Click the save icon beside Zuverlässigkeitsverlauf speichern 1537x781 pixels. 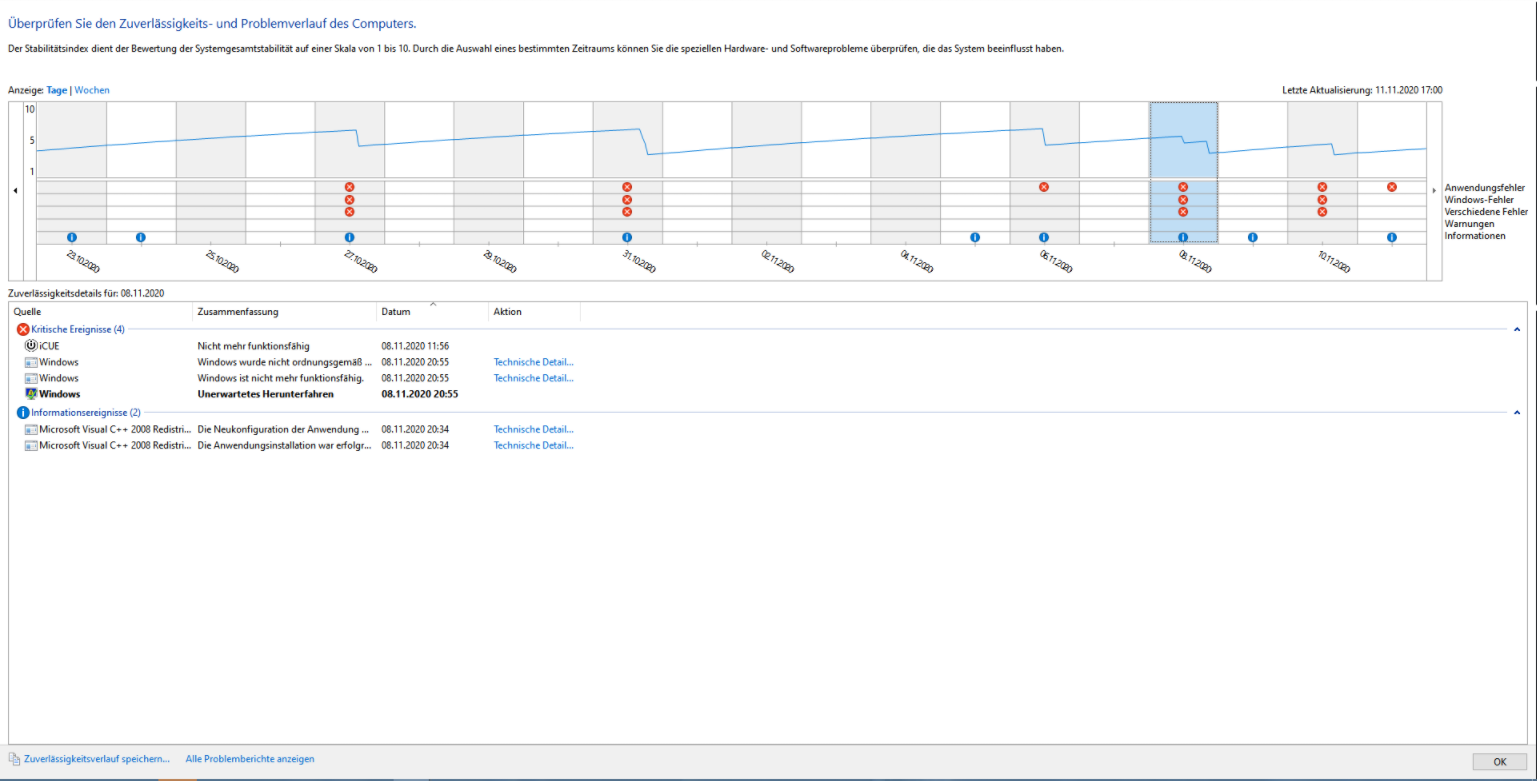click(x=14, y=760)
